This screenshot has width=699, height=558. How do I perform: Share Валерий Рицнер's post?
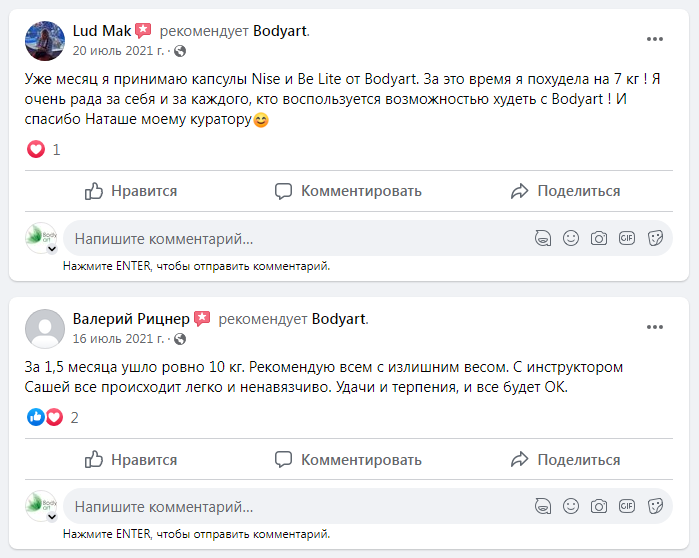[x=565, y=460]
